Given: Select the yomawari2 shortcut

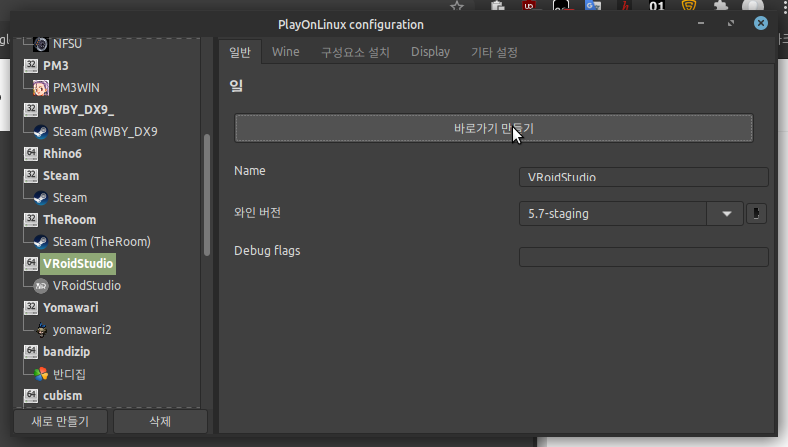Looking at the screenshot, I should coord(82,330).
